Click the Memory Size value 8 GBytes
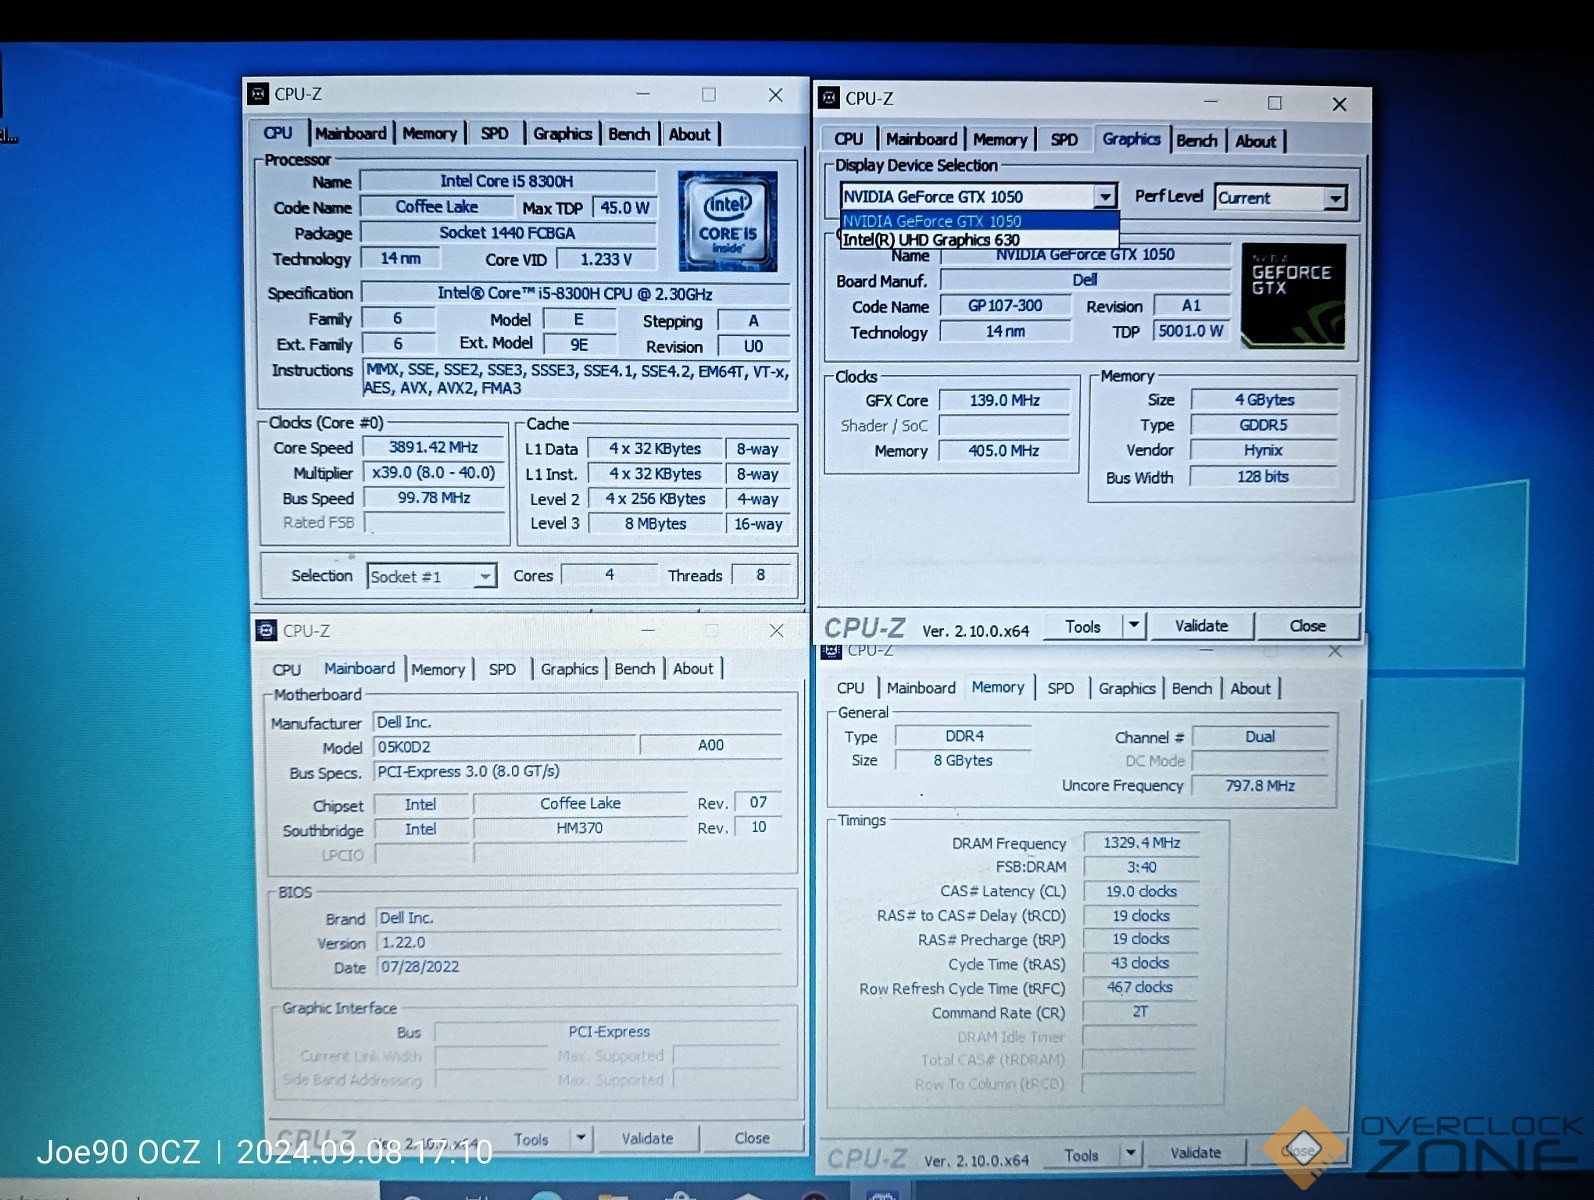This screenshot has width=1594, height=1200. coord(963,760)
